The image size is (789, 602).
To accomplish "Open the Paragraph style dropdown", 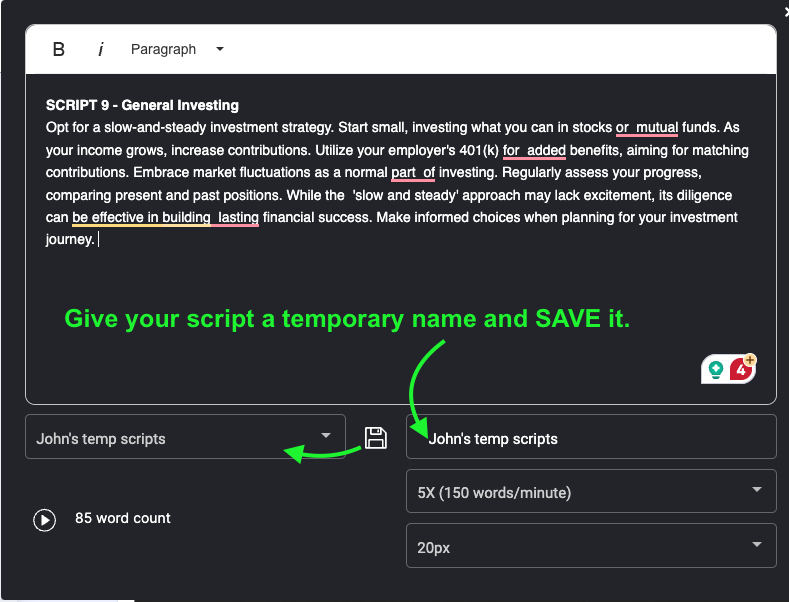I will 177,49.
